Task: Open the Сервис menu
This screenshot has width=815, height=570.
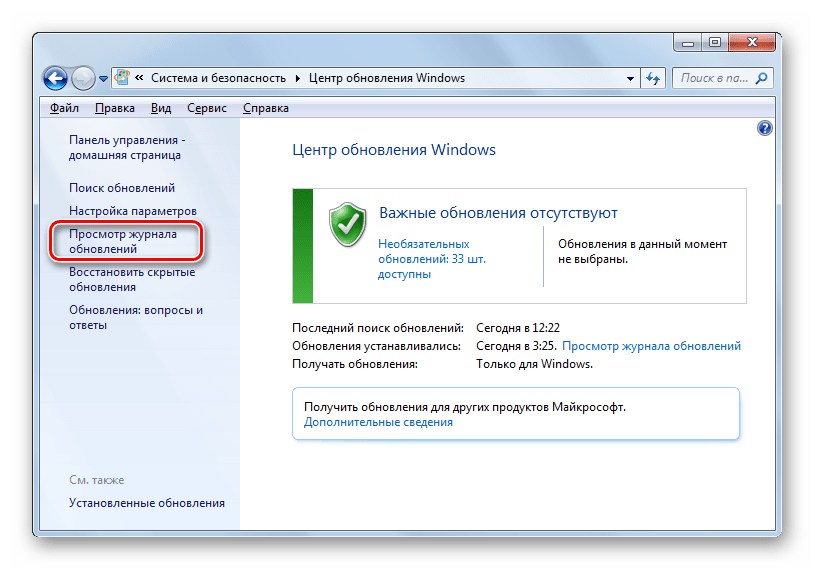Action: coord(207,108)
